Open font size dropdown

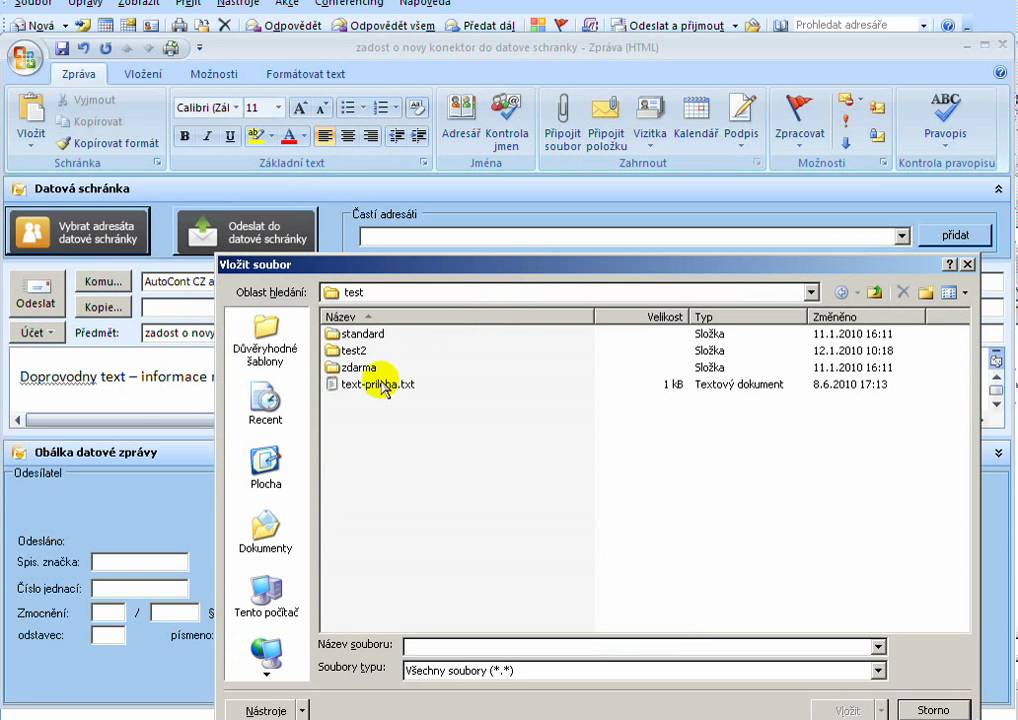pos(279,108)
